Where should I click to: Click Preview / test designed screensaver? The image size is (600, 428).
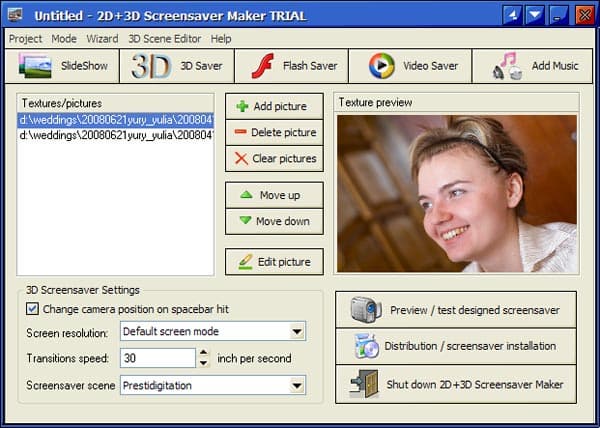pyautogui.click(x=456, y=309)
